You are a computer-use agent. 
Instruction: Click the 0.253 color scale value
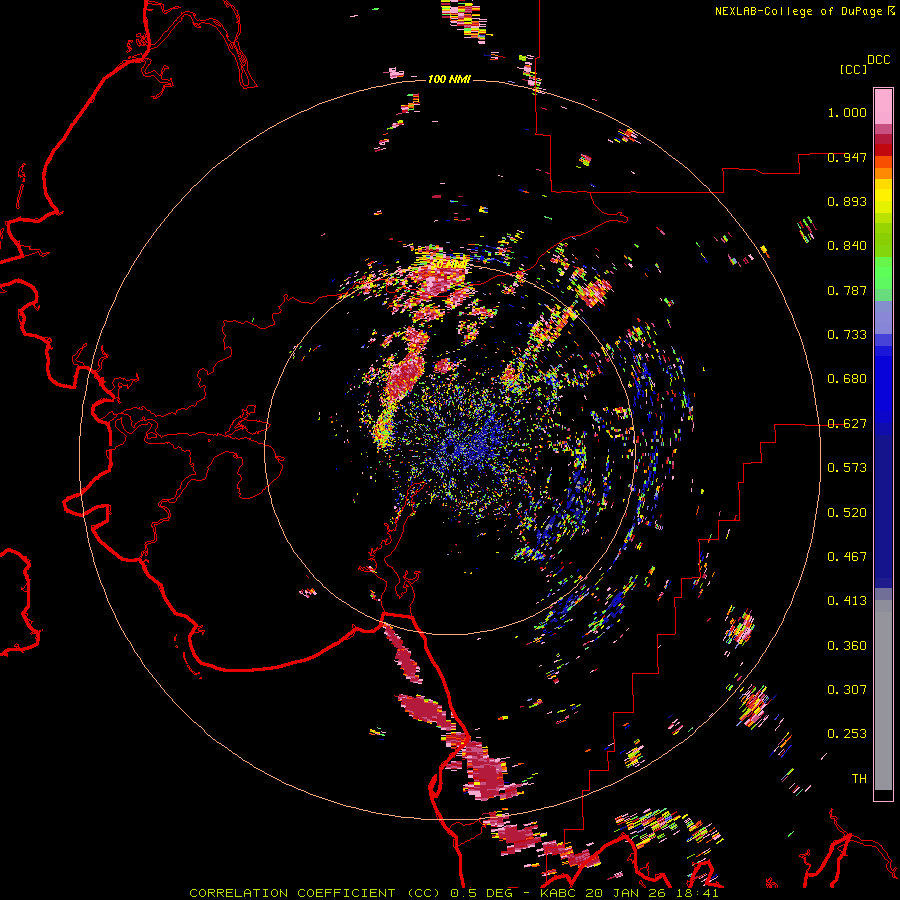point(847,734)
